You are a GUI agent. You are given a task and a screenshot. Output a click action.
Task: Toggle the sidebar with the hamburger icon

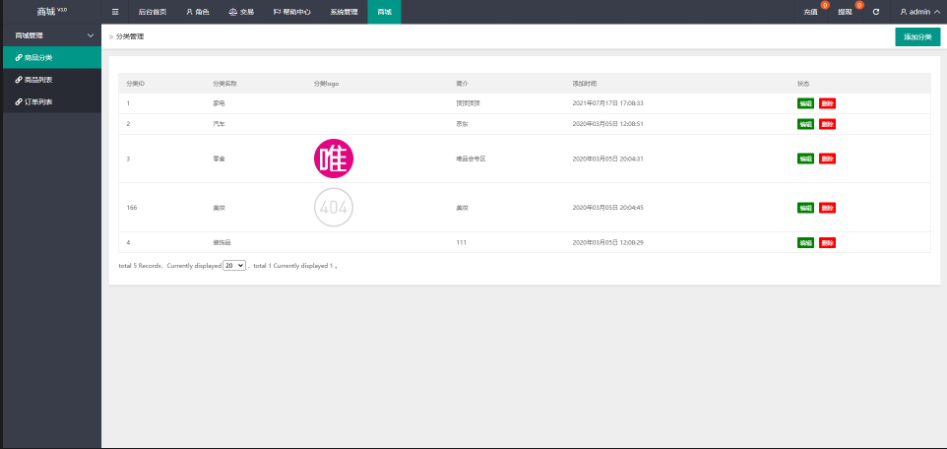(x=115, y=11)
